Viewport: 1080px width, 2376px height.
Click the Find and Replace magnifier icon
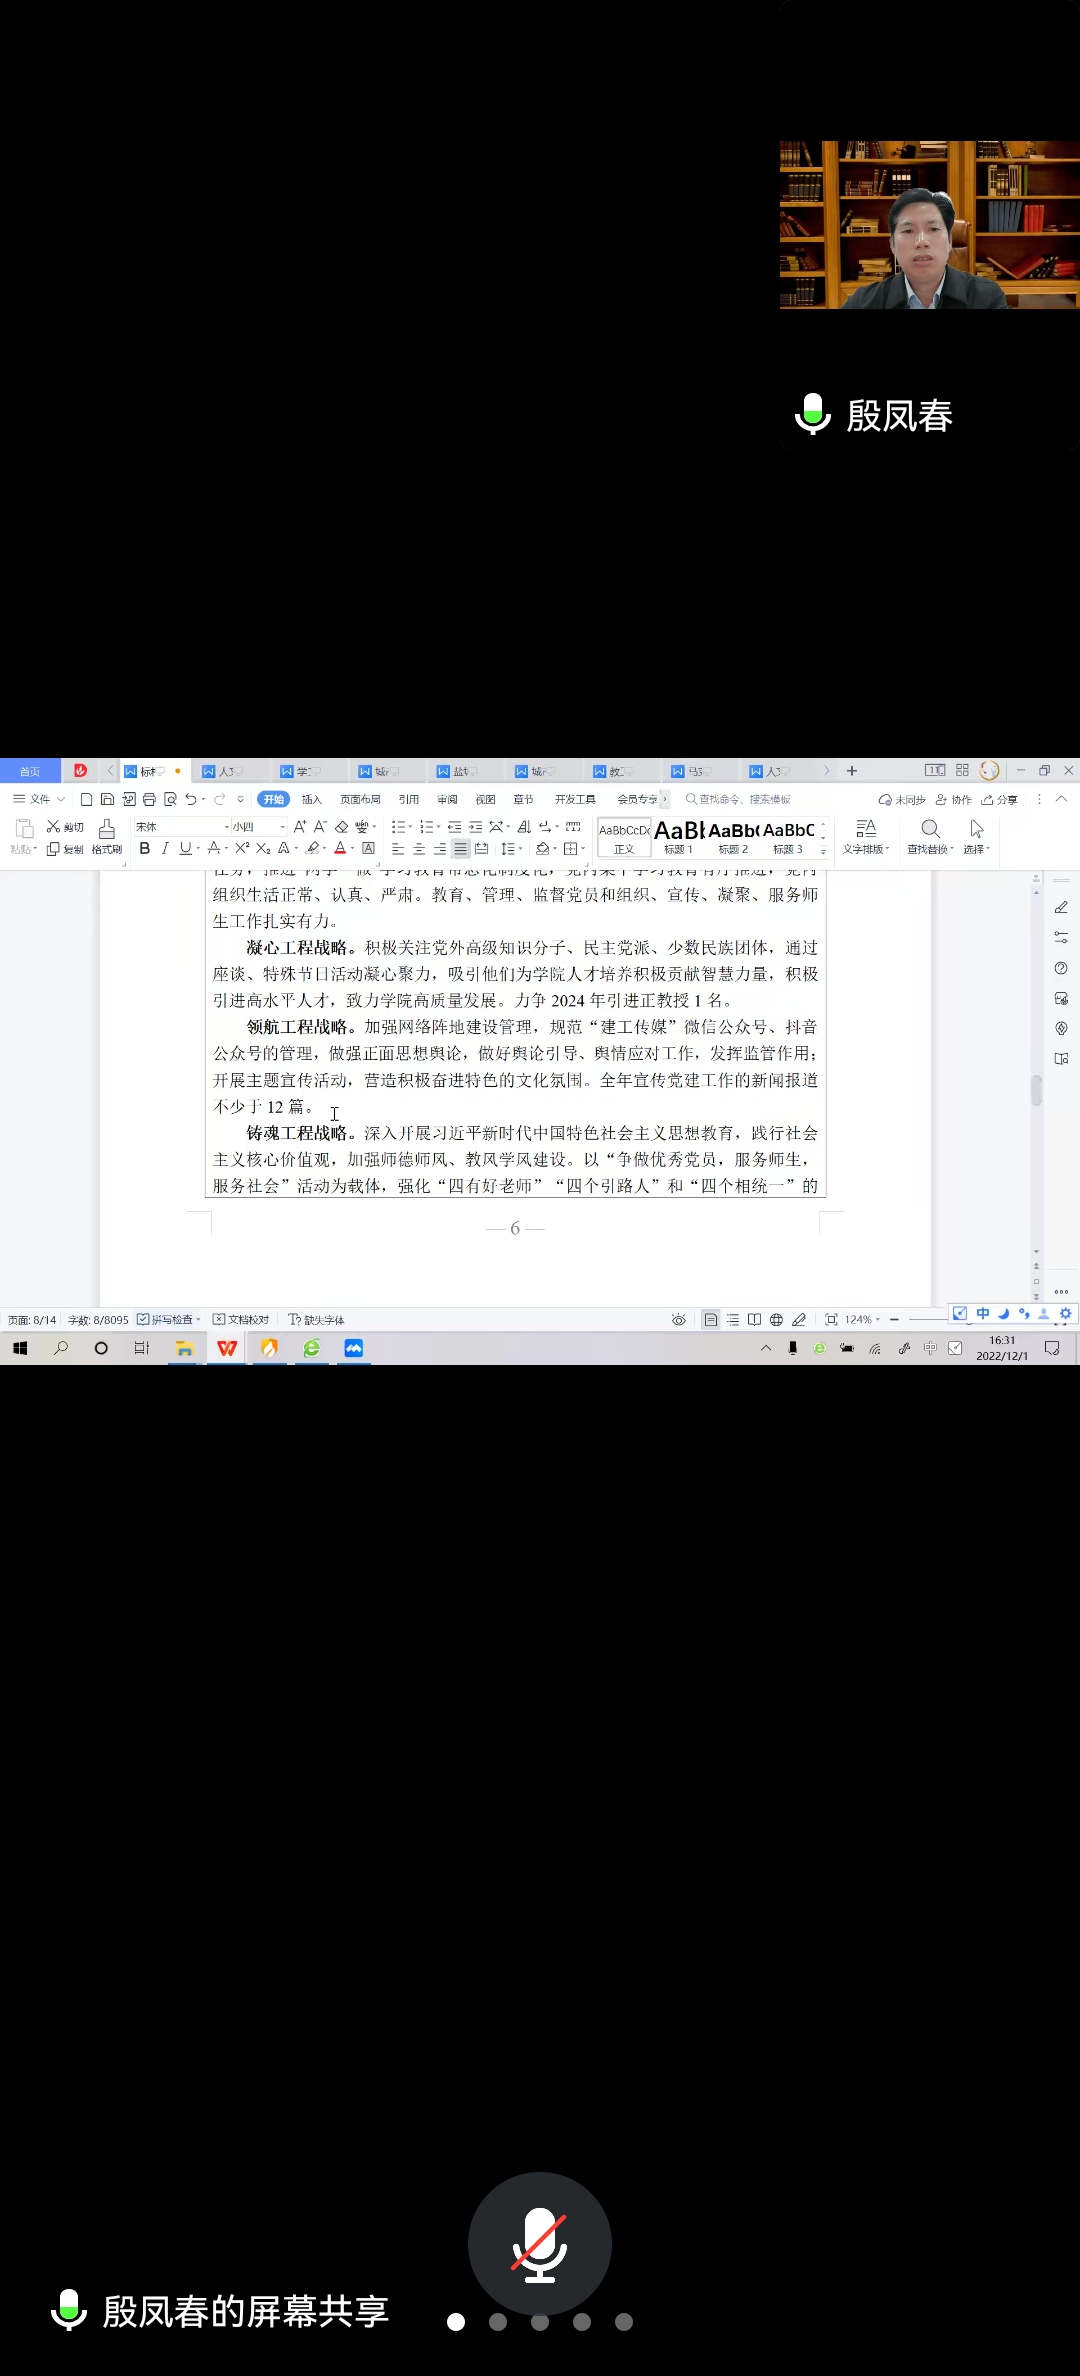point(930,829)
